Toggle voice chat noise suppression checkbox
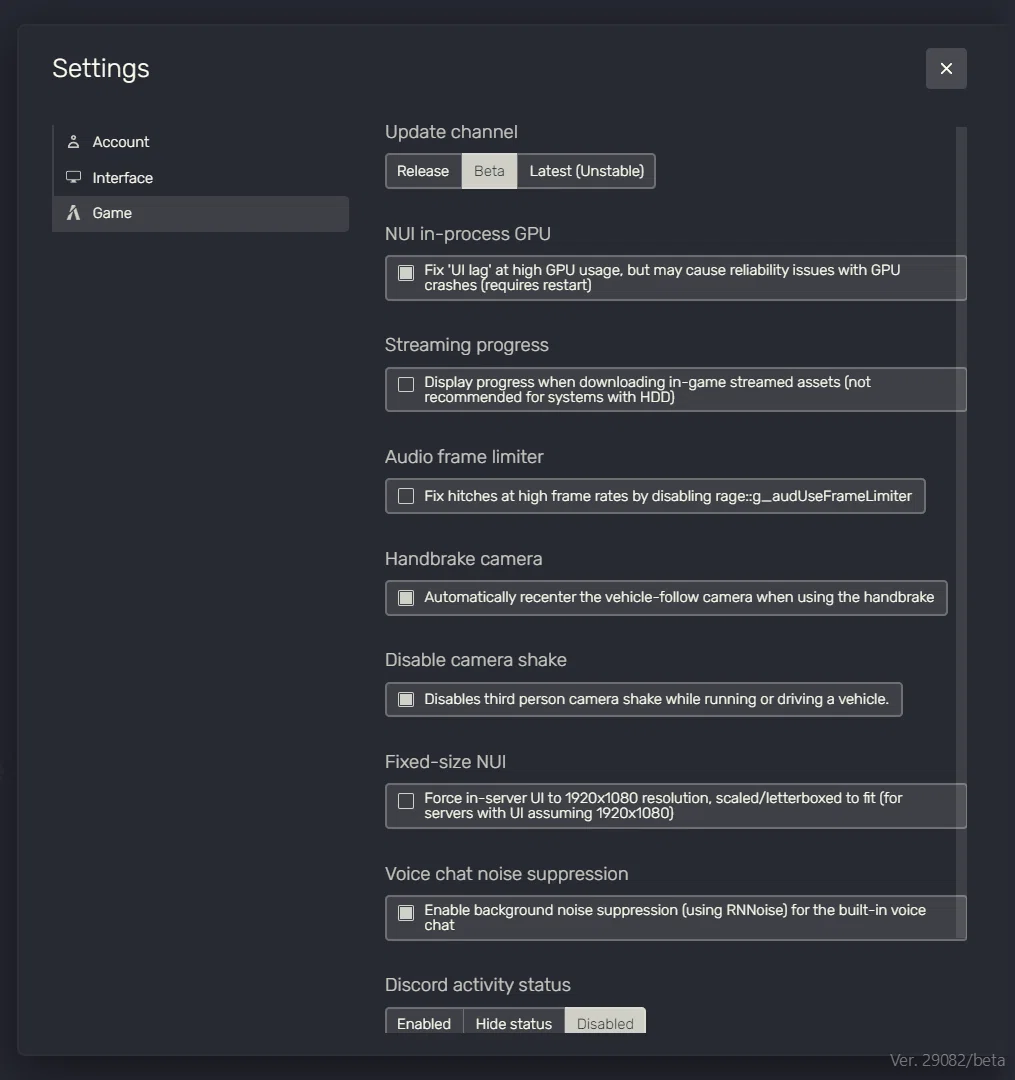The image size is (1015, 1080). 406,913
